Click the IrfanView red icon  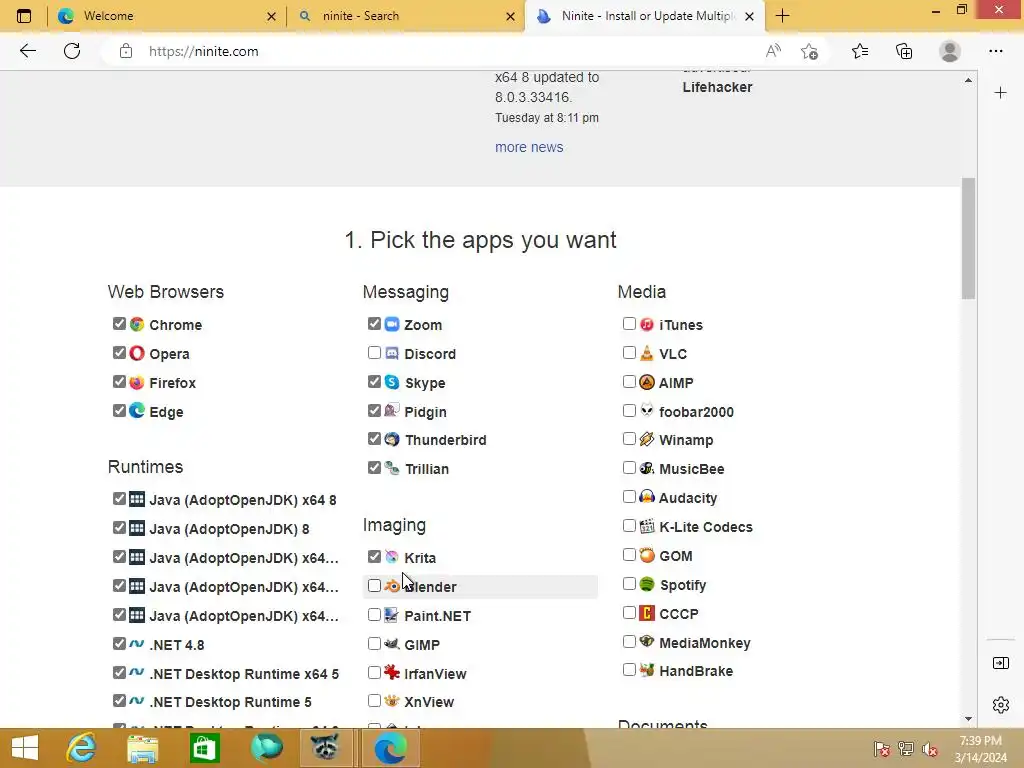[392, 673]
